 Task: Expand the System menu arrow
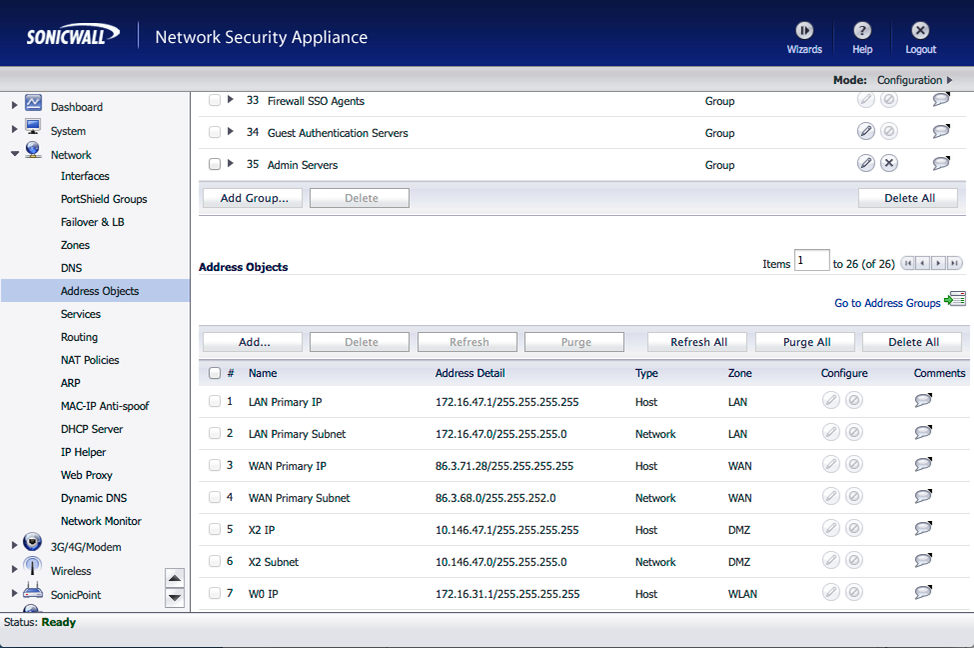14,129
